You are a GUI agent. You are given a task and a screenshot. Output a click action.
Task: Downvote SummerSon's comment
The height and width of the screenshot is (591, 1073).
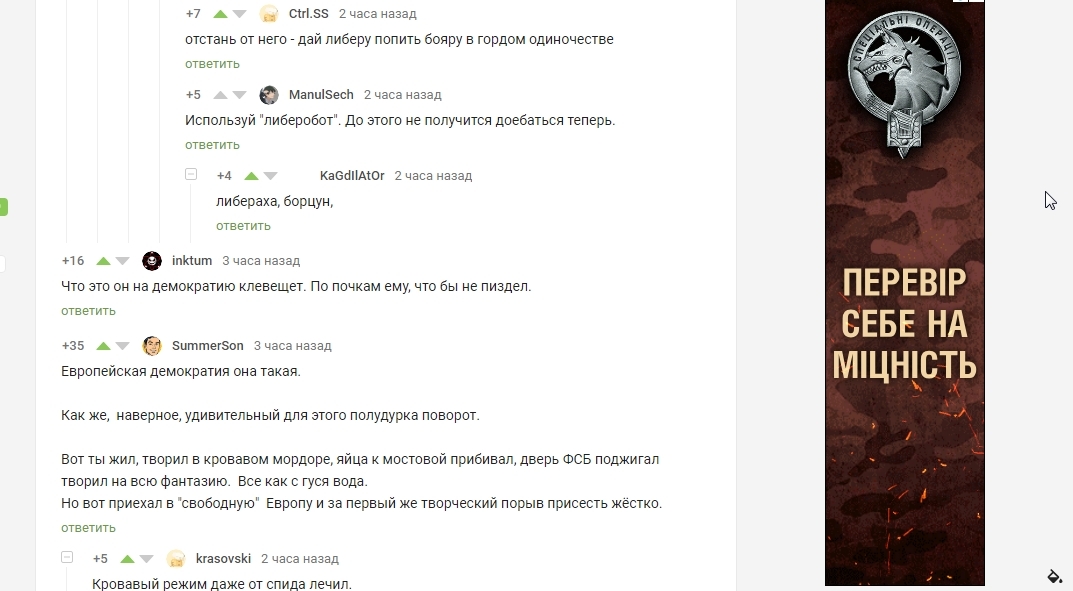[x=122, y=346]
